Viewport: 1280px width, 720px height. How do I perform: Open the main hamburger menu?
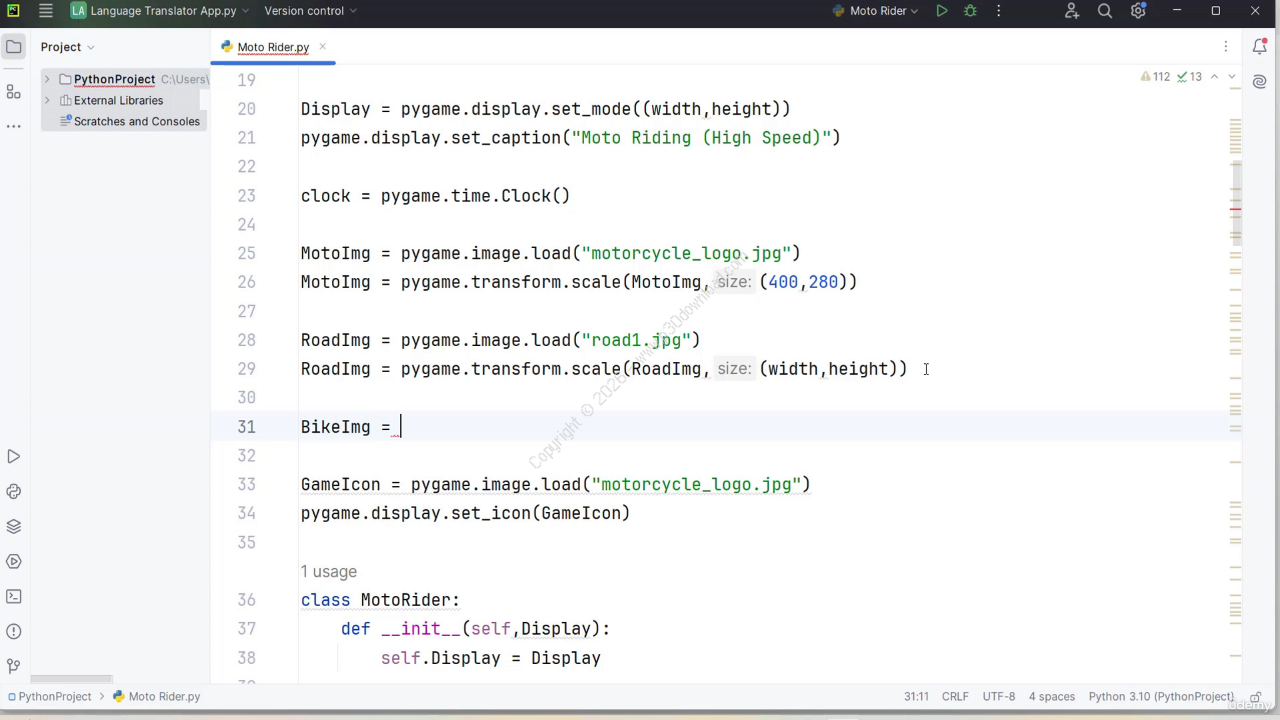click(x=46, y=11)
